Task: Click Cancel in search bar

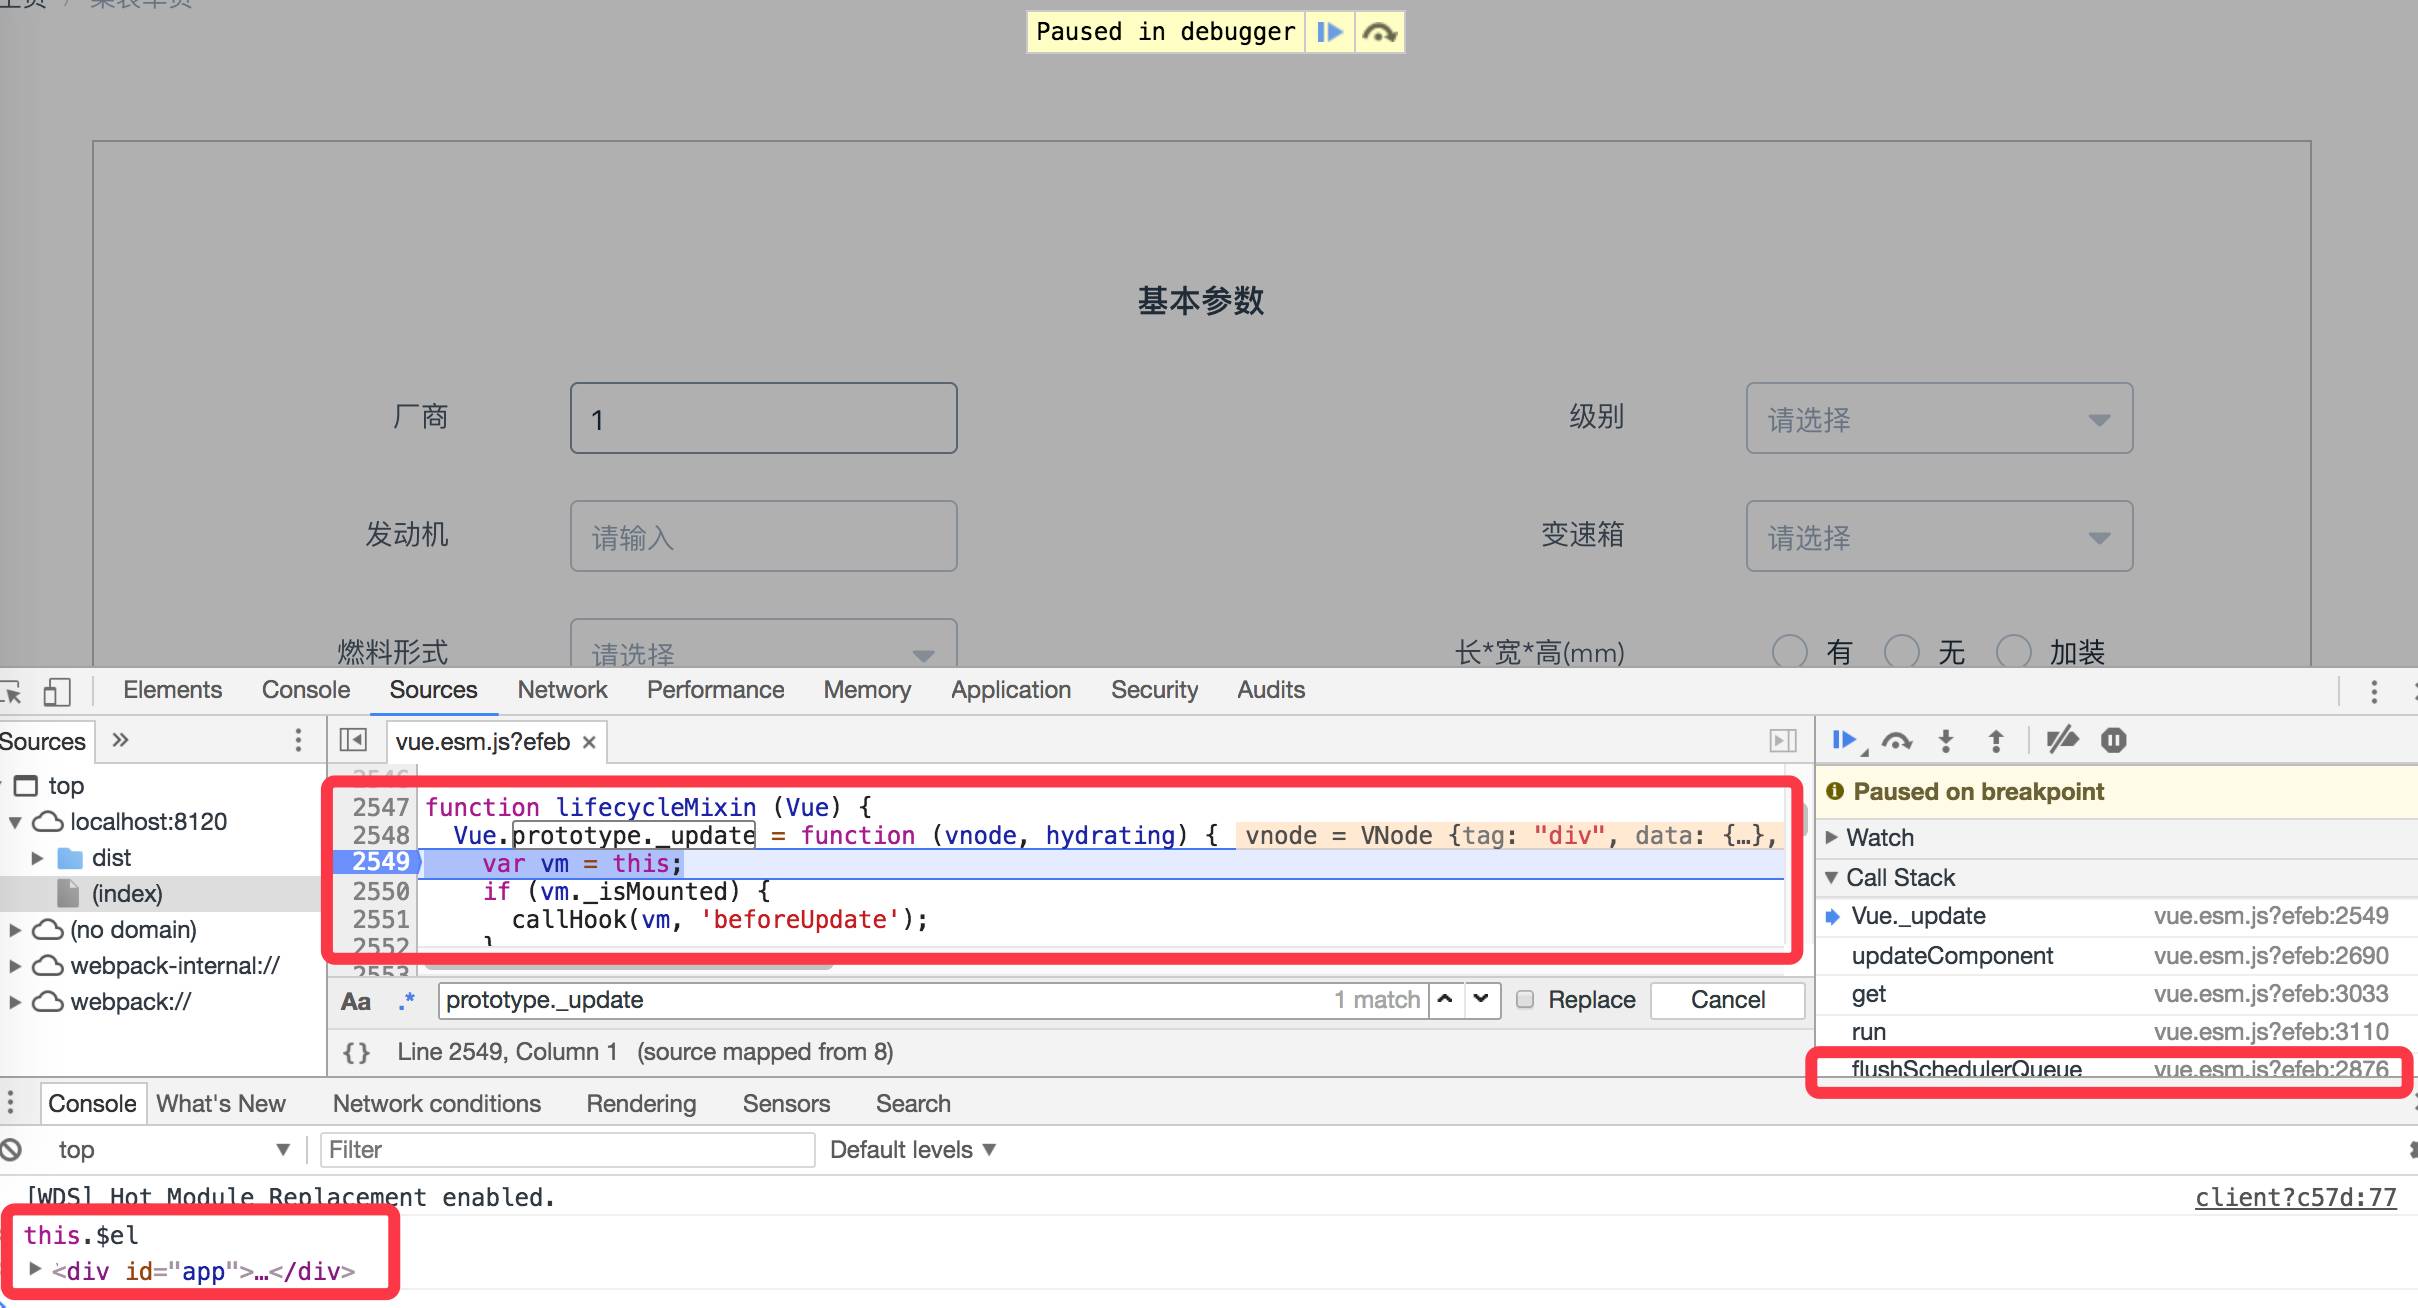Action: click(x=1727, y=1000)
